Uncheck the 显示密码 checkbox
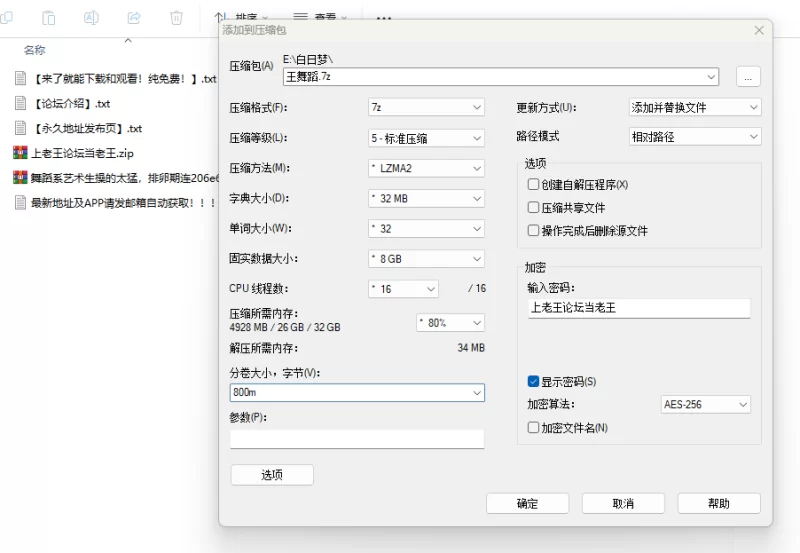The height and width of the screenshot is (553, 800). pos(533,381)
